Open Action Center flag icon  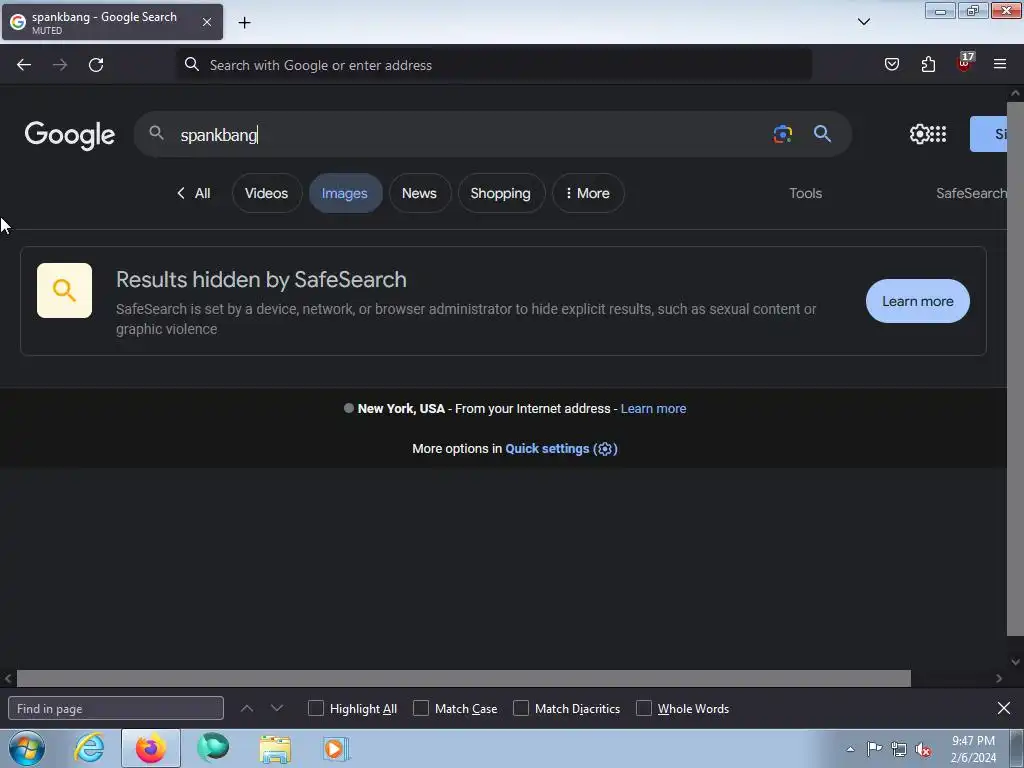874,749
